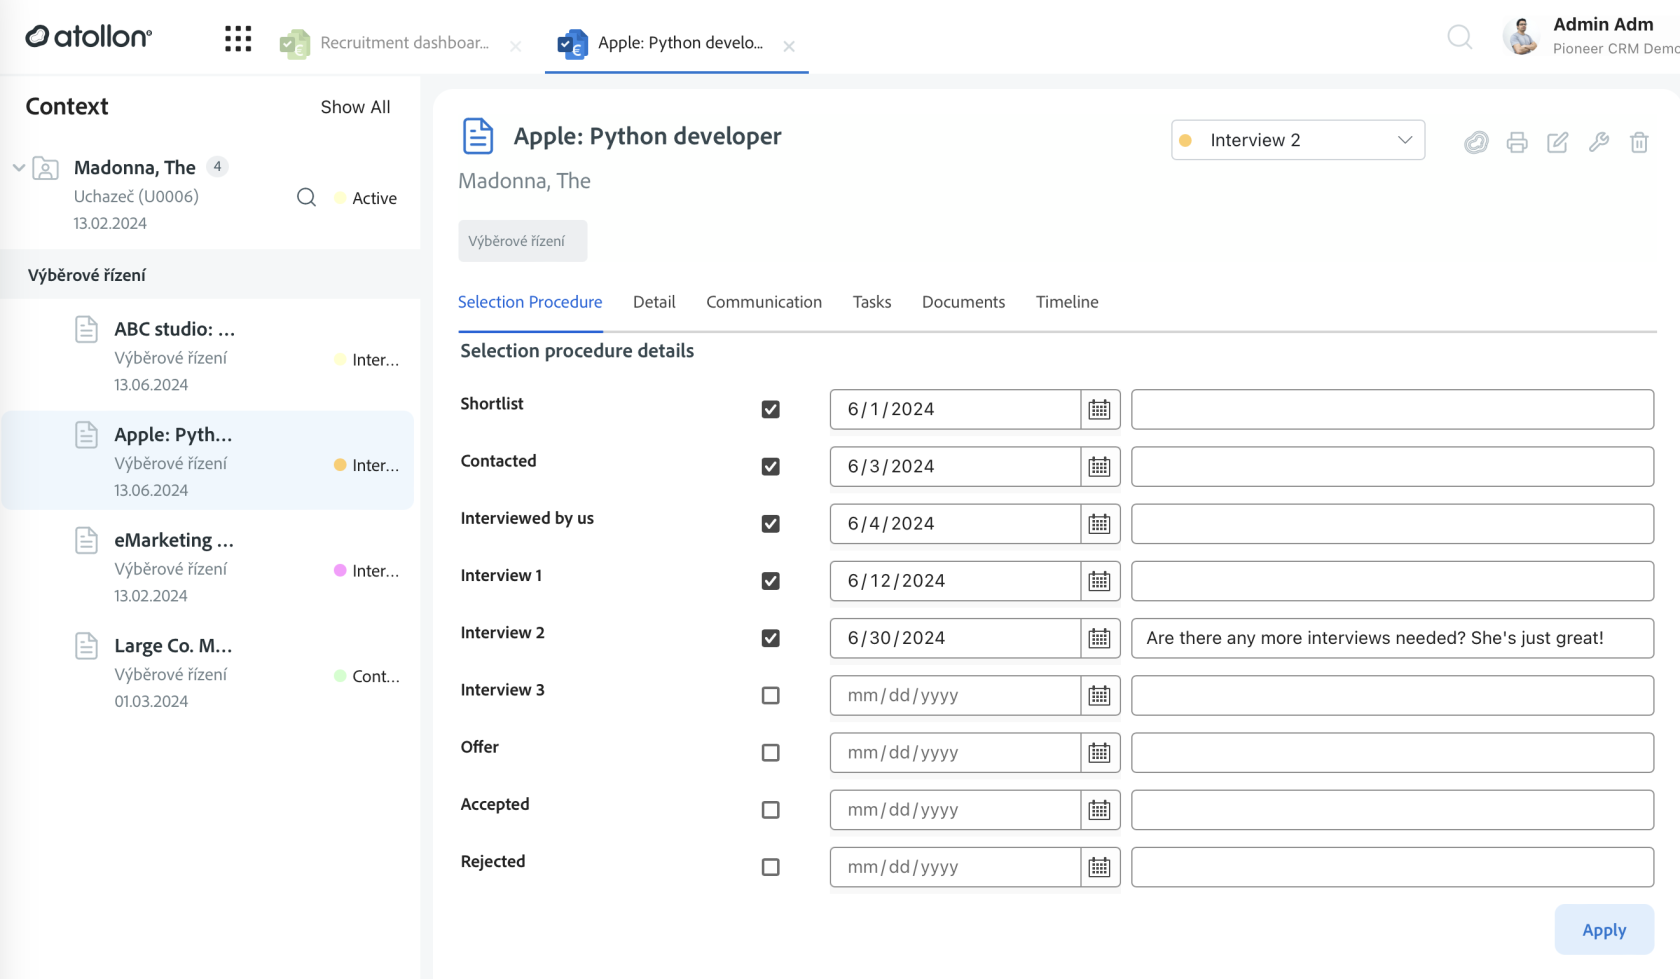Click the eMarketing document icon

coord(87,540)
